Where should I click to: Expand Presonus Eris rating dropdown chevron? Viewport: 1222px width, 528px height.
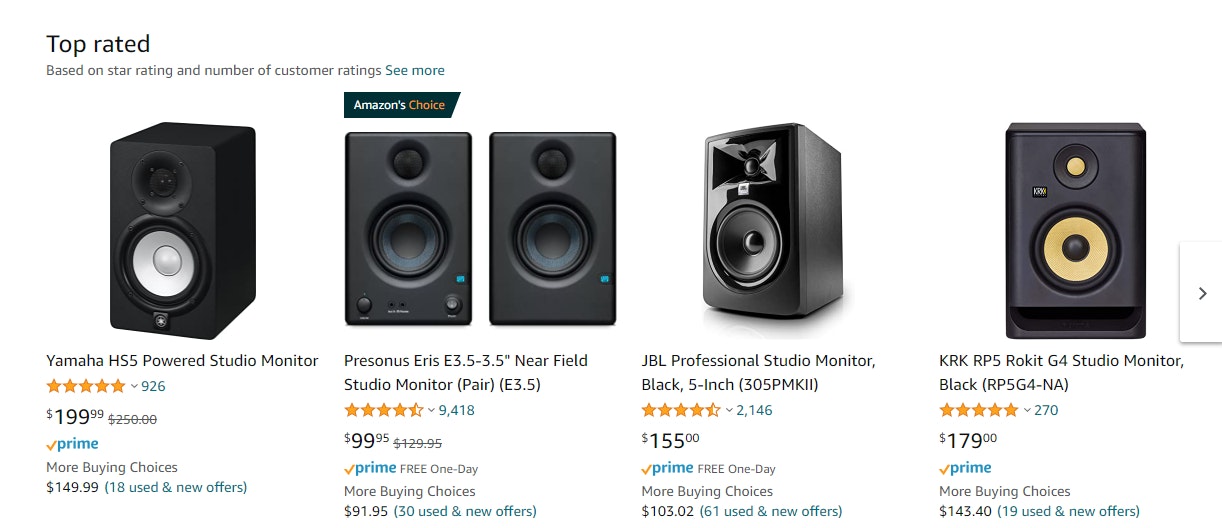[432, 410]
